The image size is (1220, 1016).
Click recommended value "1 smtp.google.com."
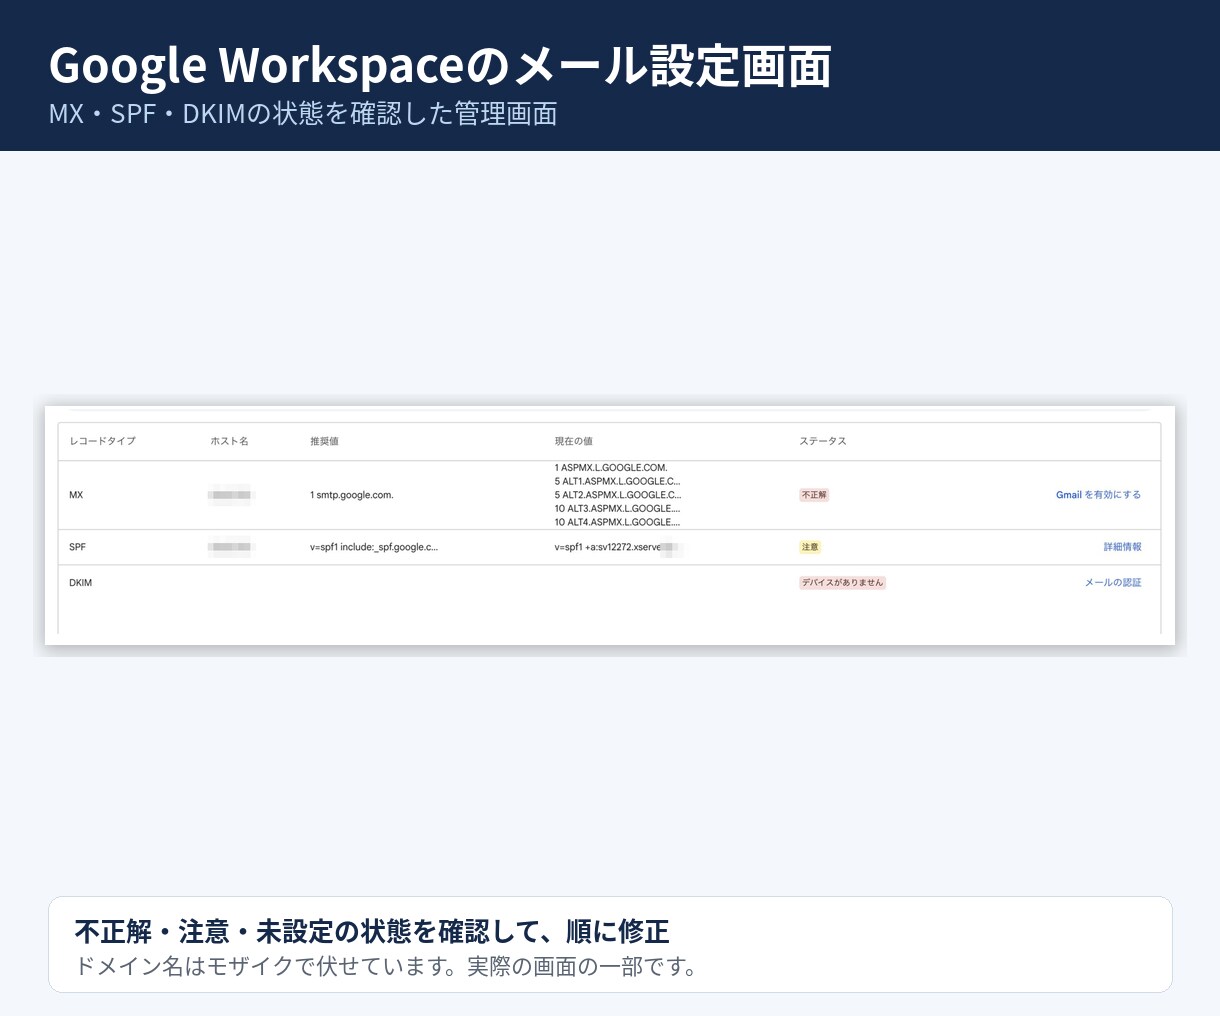(x=351, y=495)
